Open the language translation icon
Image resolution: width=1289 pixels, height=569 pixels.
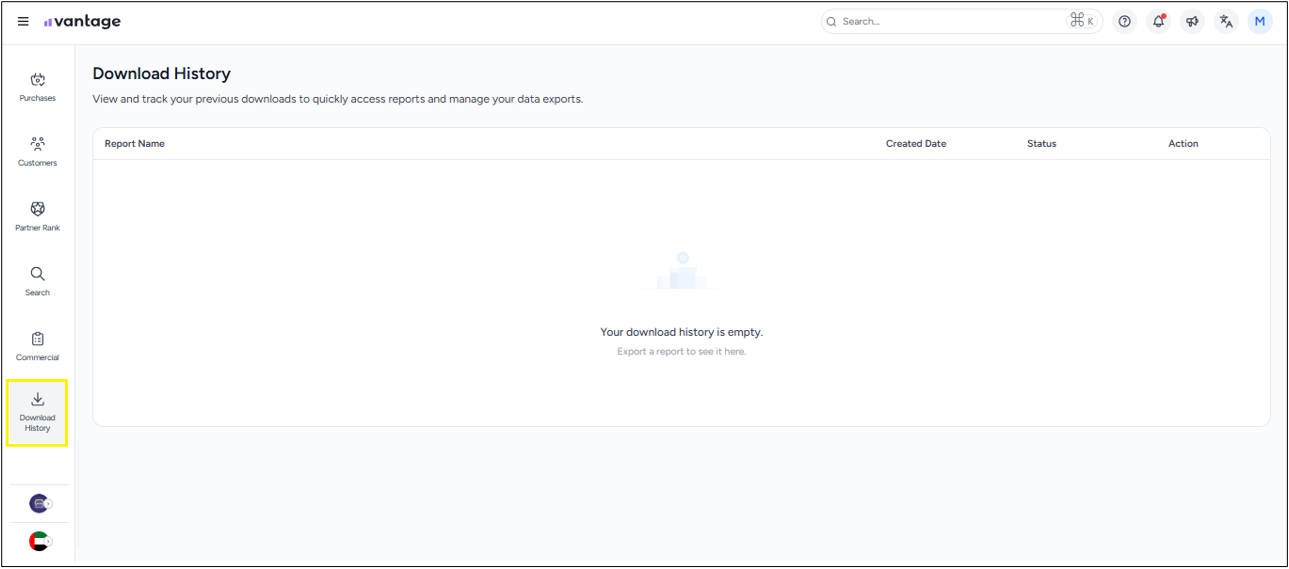click(x=1226, y=21)
